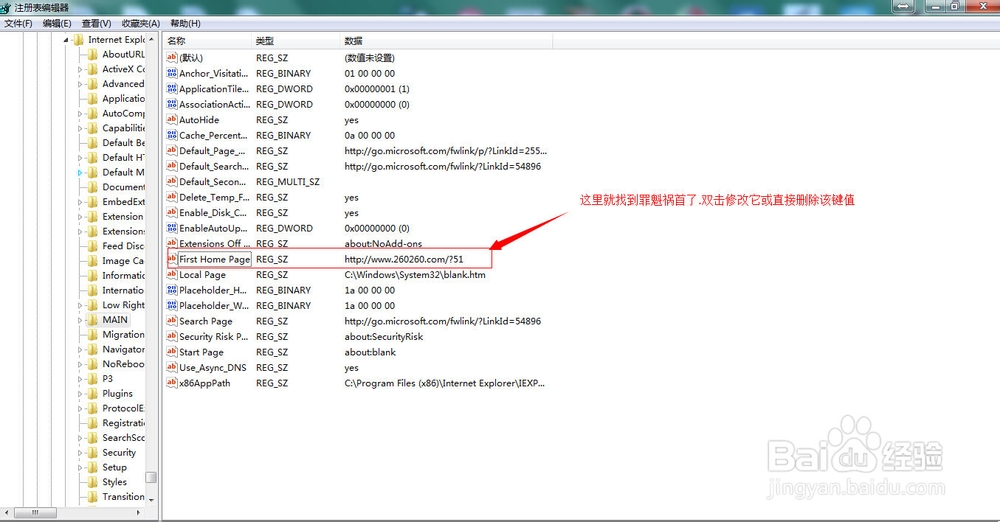Select the AboutURL key in the tree
1000x522 pixels.
(123, 54)
